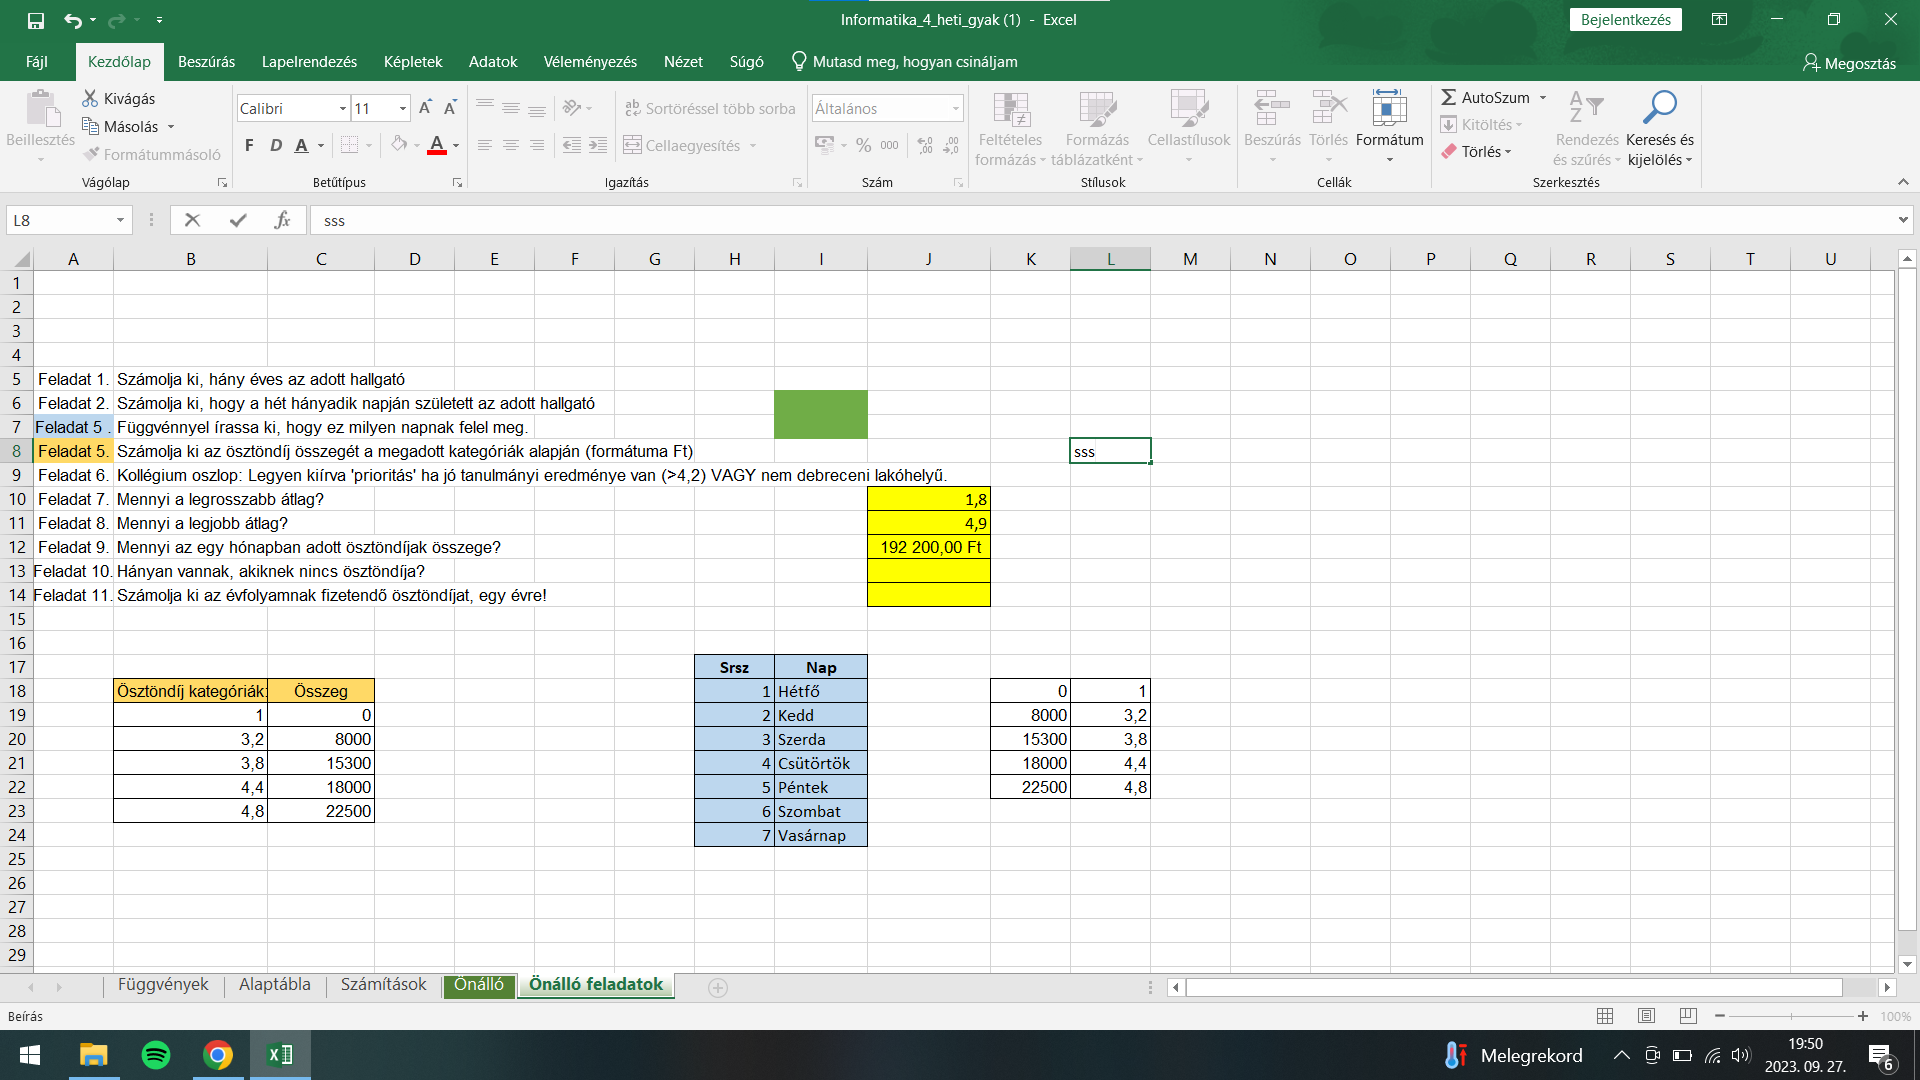Toggle Sortöréssel több sorba wrap text
The height and width of the screenshot is (1080, 1920).
[x=710, y=108]
